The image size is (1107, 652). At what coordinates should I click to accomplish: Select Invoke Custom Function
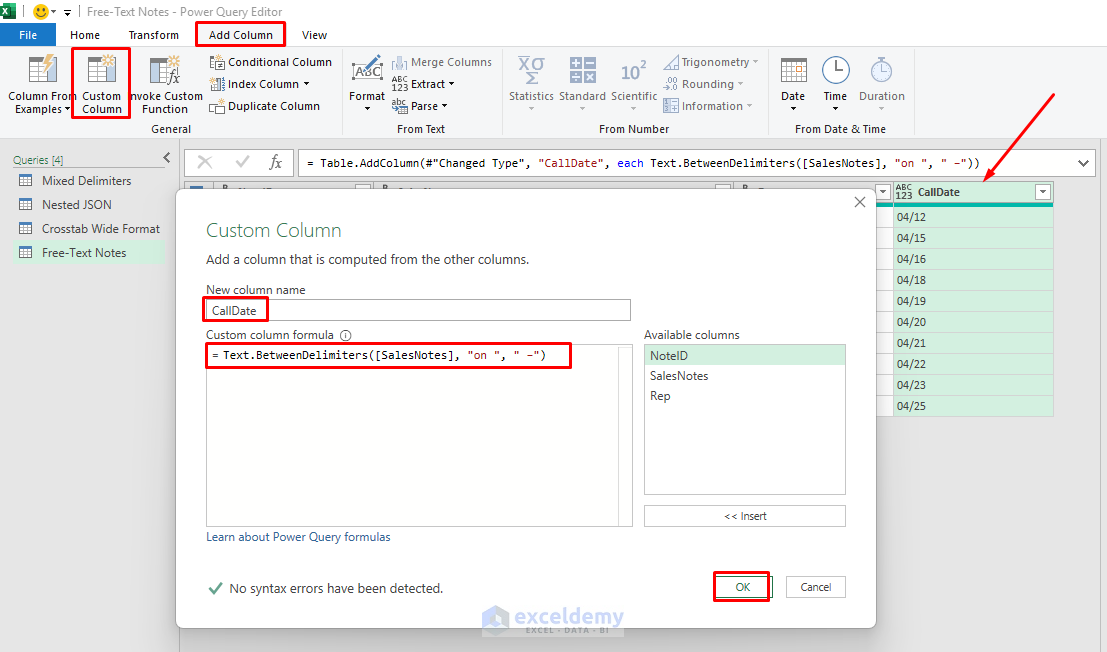(165, 84)
